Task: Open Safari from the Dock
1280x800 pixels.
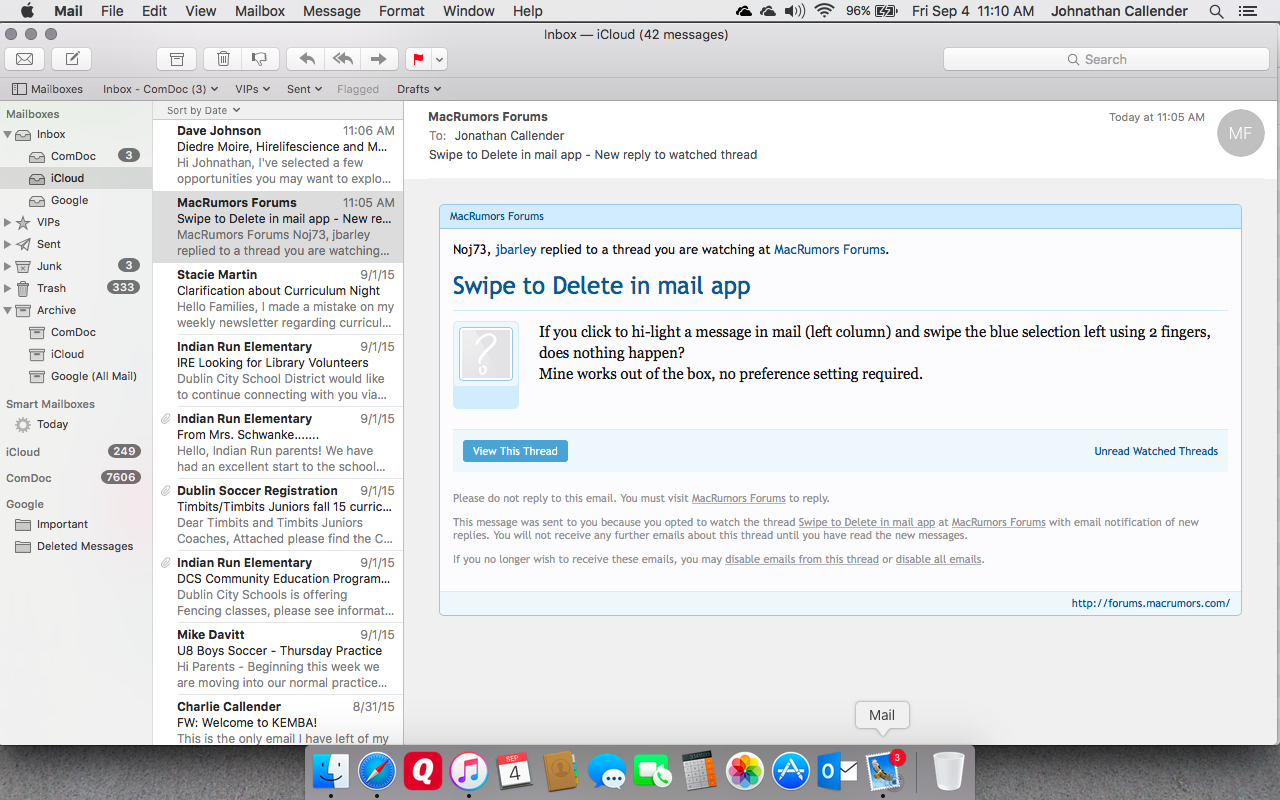Action: (x=377, y=771)
